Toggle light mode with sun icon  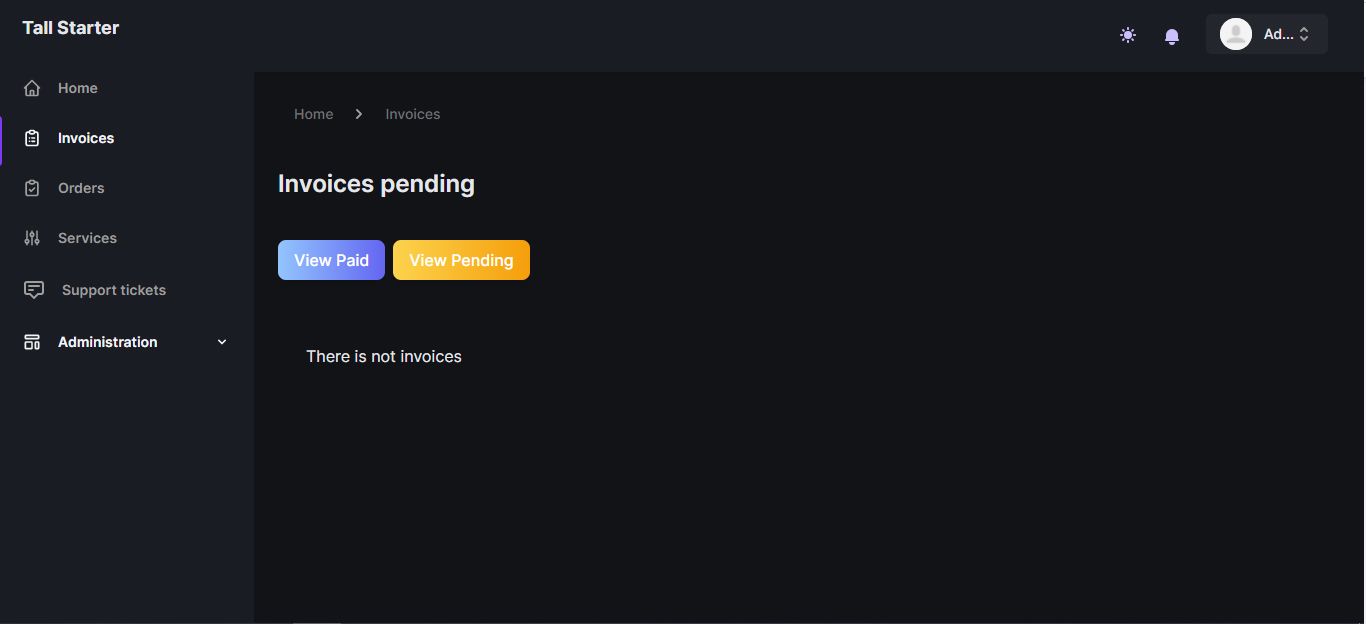coord(1128,35)
